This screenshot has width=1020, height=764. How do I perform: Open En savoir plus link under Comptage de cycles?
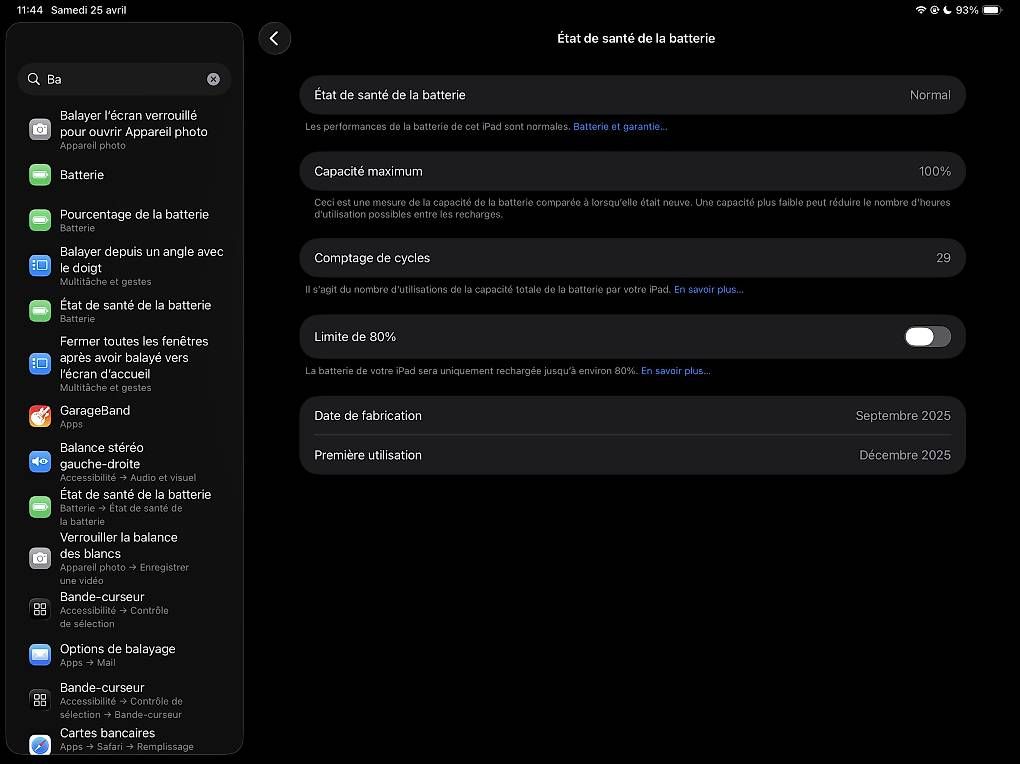click(x=708, y=289)
